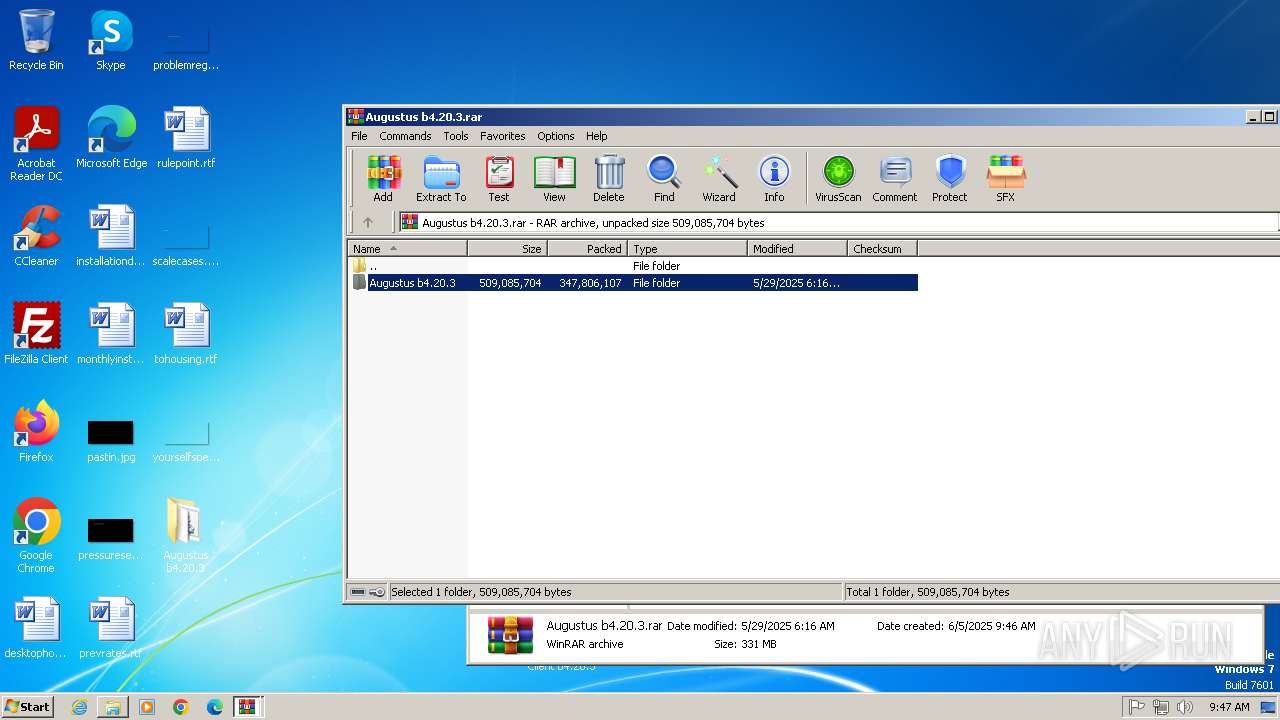The width and height of the screenshot is (1280, 720).
Task: Select the tohousing.rtf desktop file
Action: tap(186, 334)
